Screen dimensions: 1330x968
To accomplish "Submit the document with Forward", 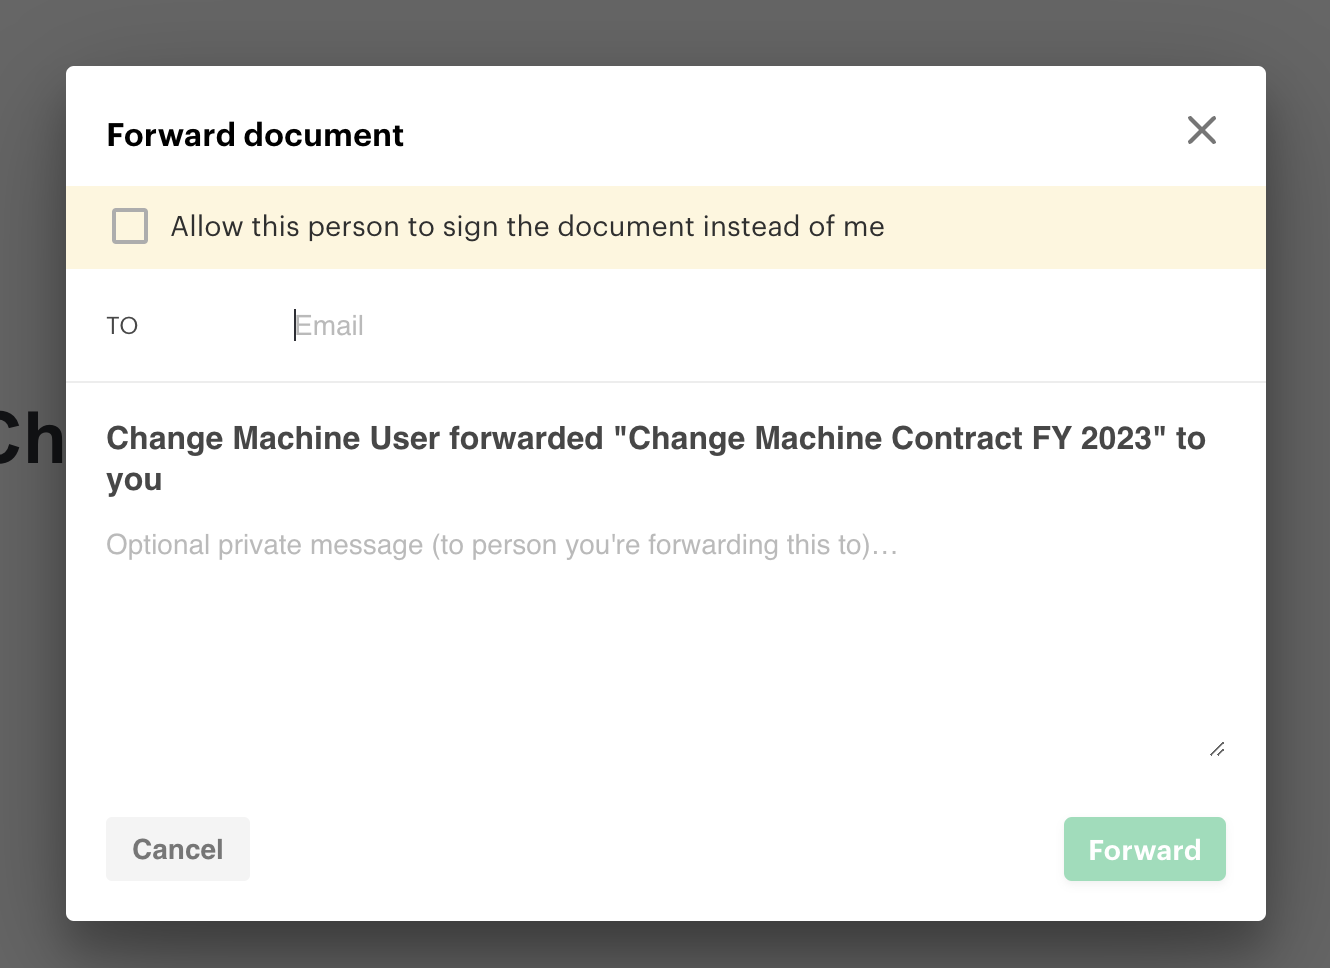I will pyautogui.click(x=1144, y=849).
